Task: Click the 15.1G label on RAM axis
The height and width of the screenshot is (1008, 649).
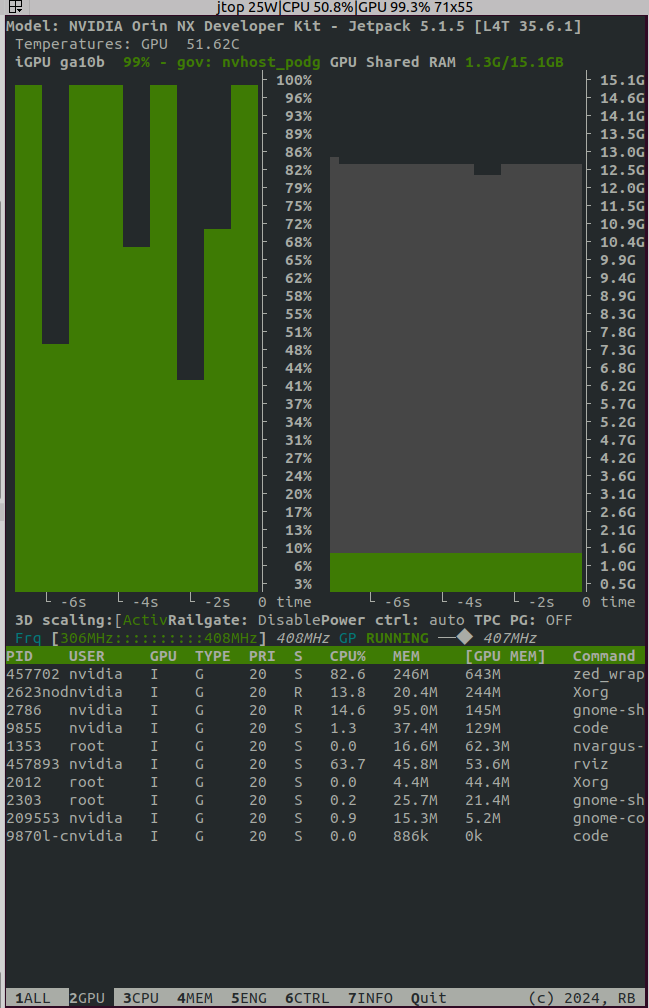Action: point(622,80)
